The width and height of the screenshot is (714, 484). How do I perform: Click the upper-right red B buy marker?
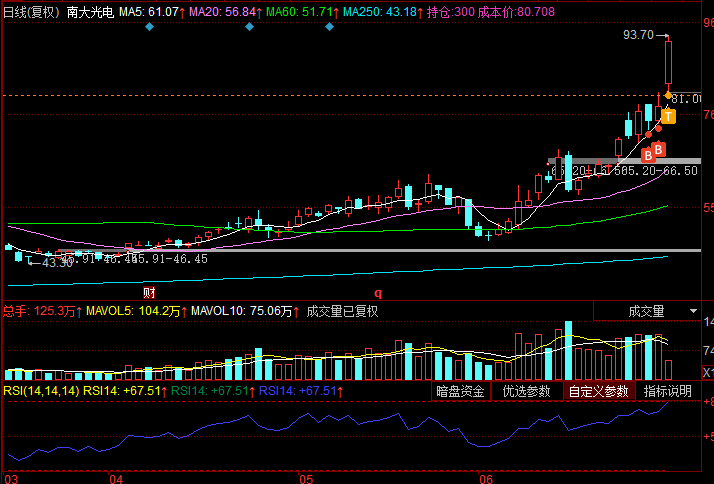point(658,149)
